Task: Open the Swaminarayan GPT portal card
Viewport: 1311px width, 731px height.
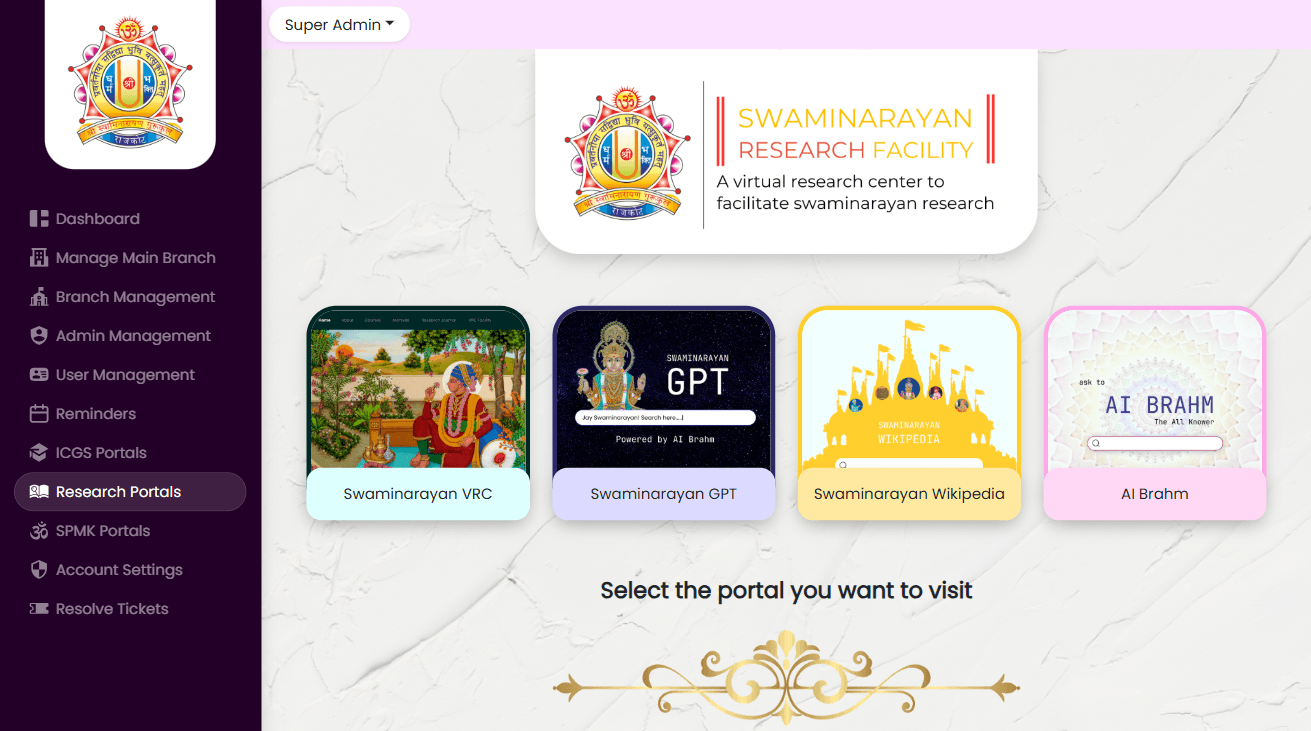Action: click(x=664, y=413)
